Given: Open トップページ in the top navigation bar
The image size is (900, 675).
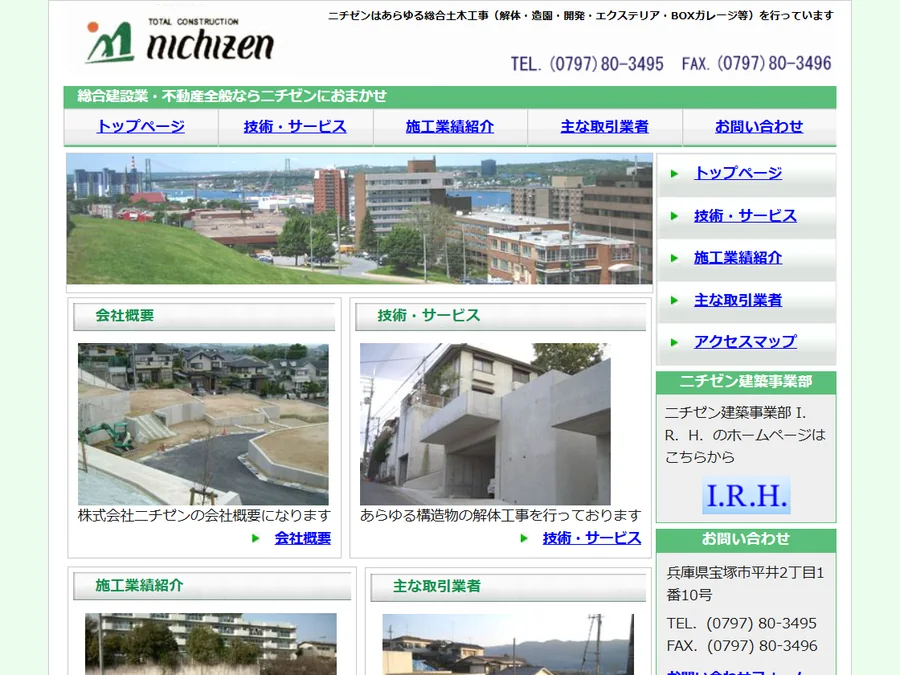Looking at the screenshot, I should click(x=141, y=126).
